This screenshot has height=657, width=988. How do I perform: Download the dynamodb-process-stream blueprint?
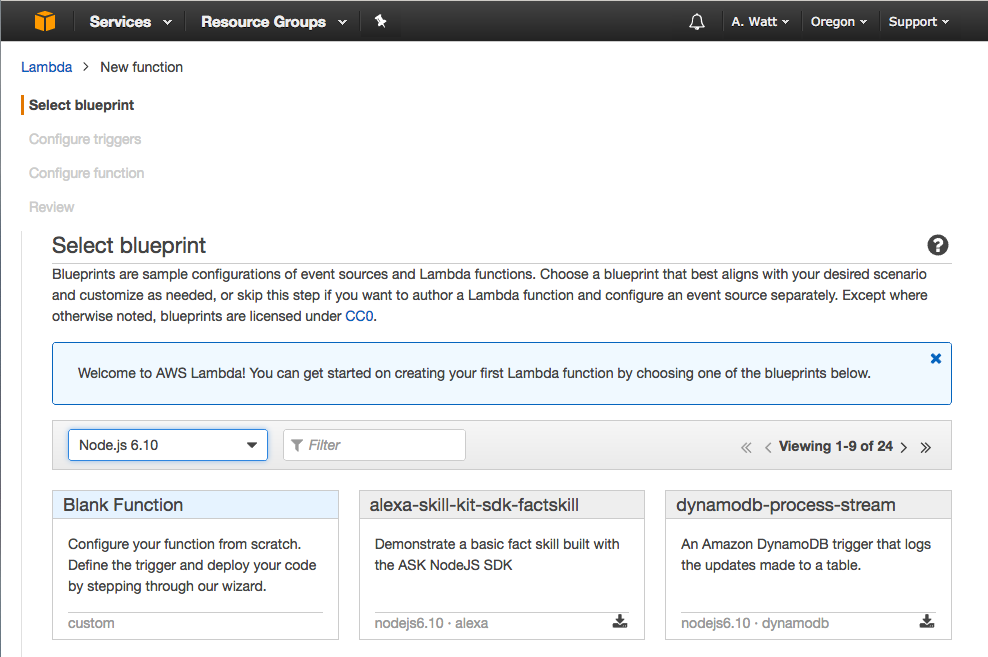coord(927,621)
